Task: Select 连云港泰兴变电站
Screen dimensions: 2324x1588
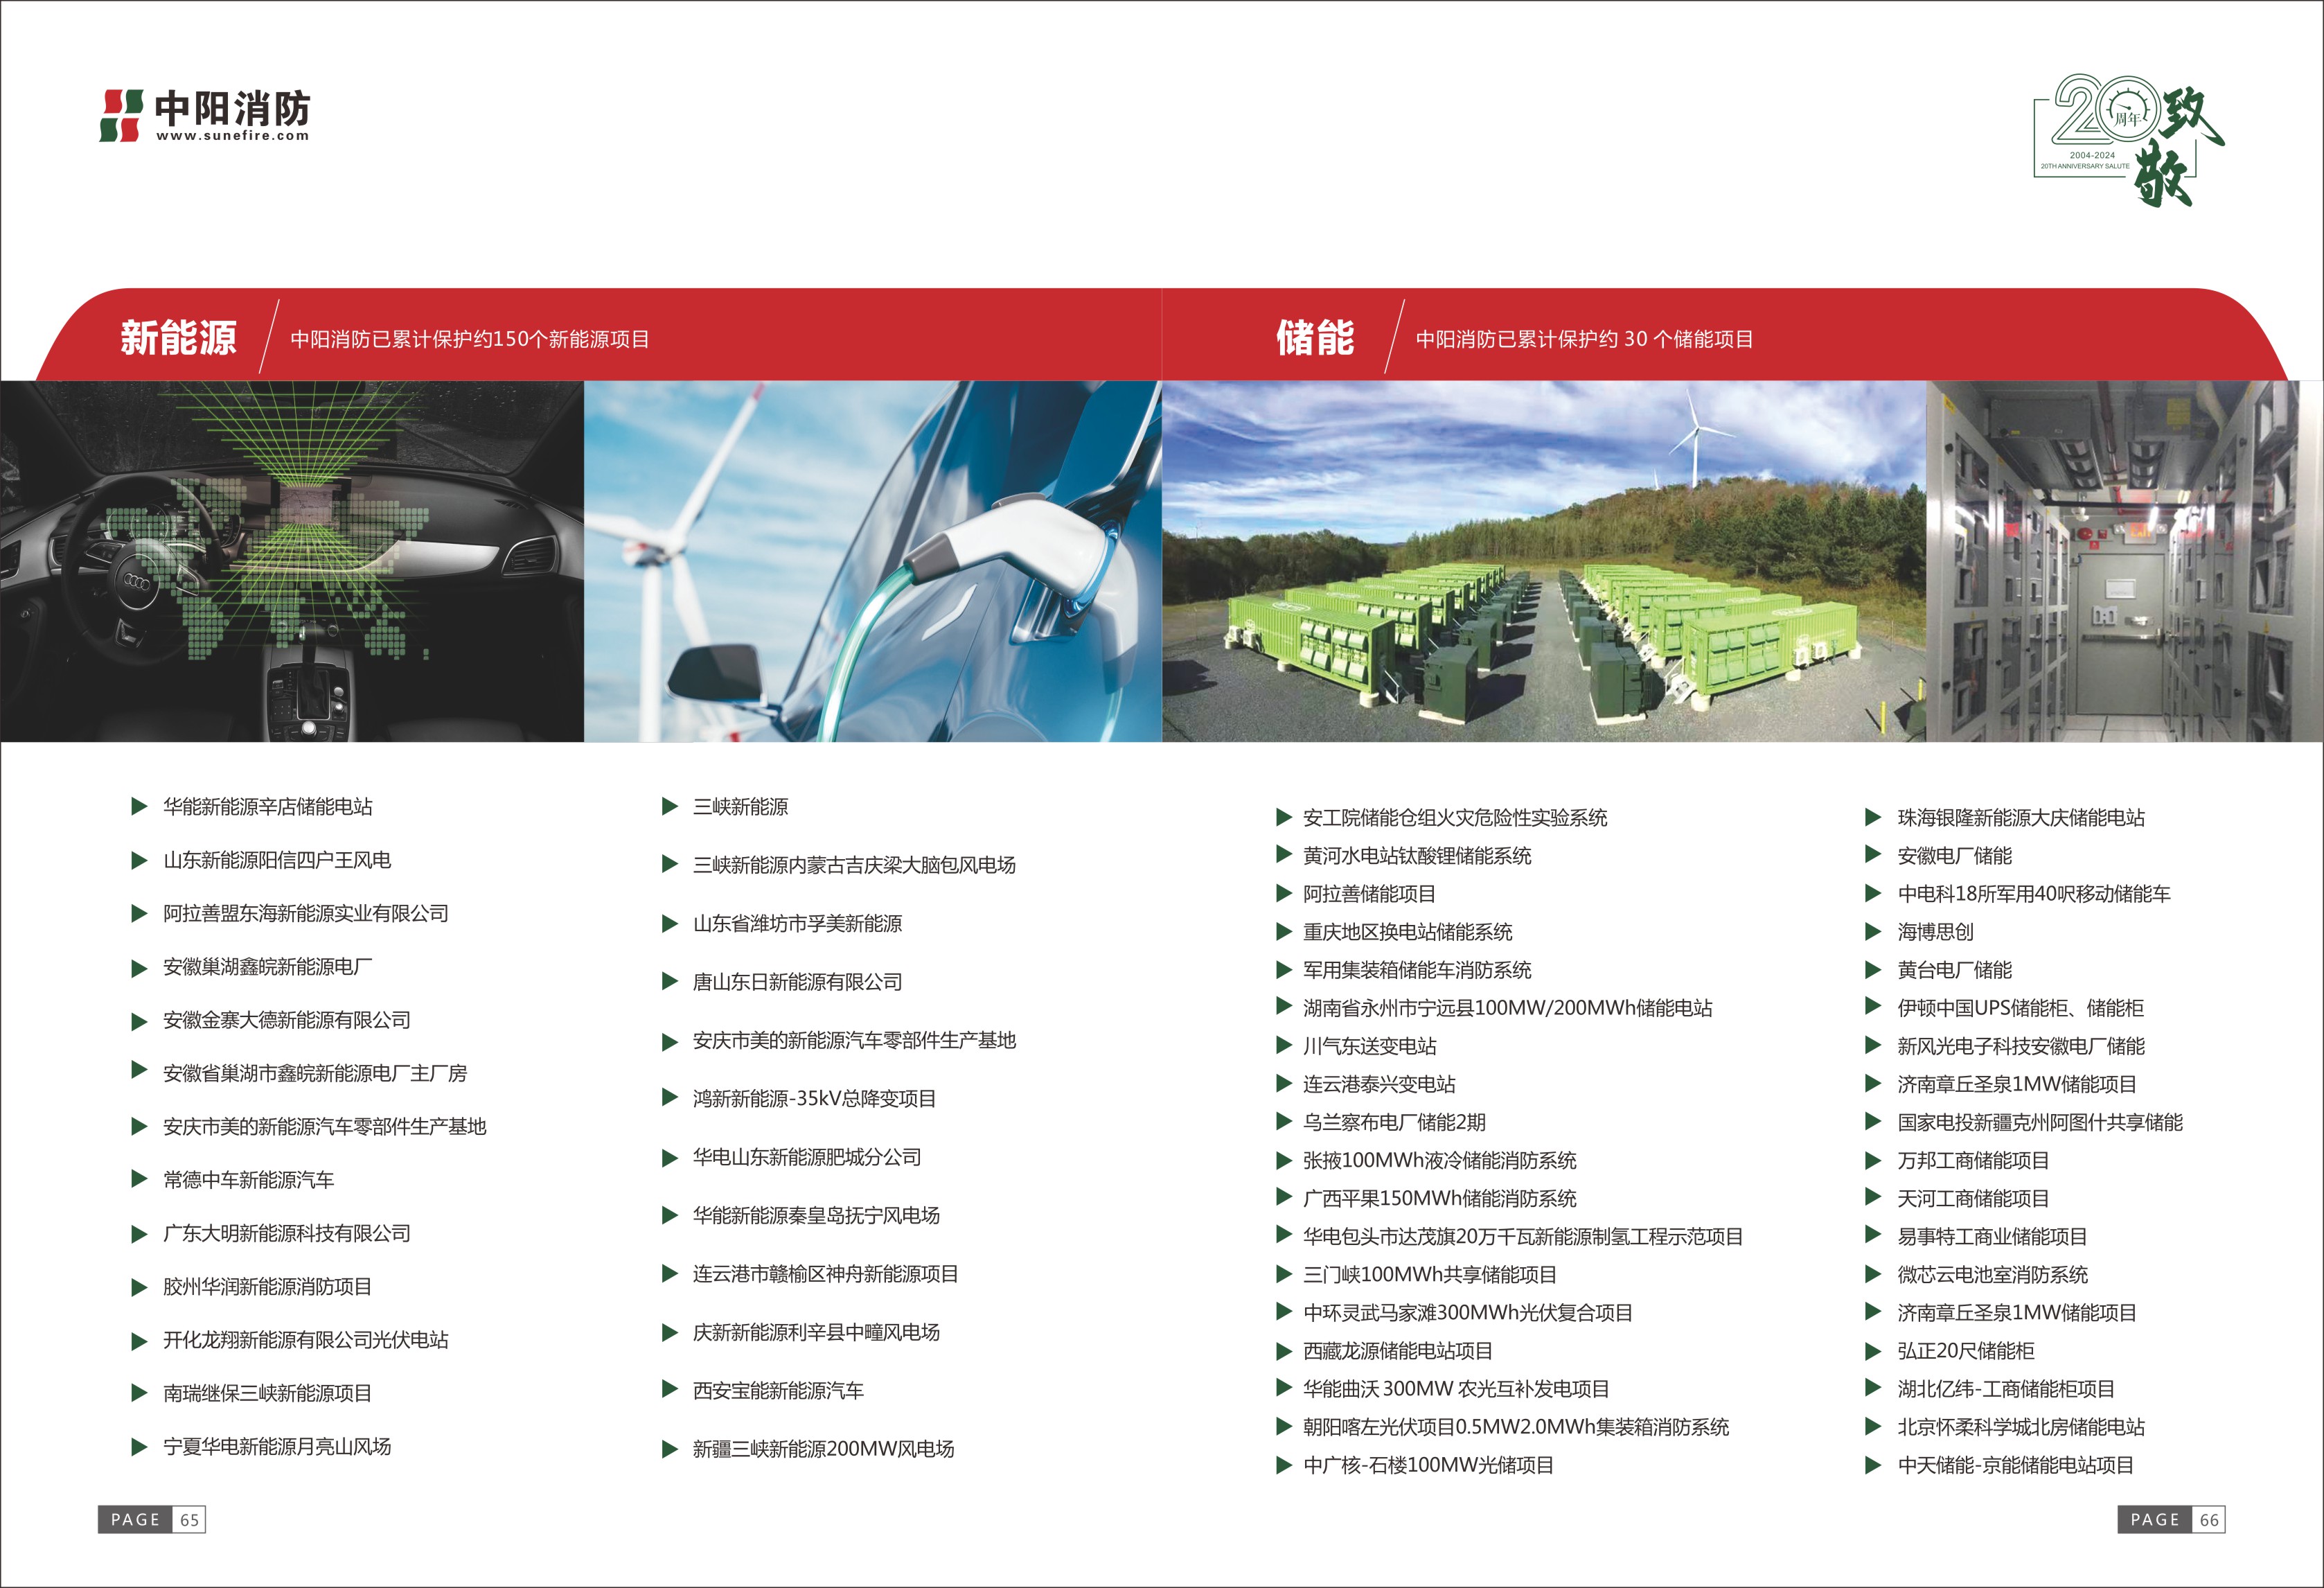Action: click(1379, 1084)
